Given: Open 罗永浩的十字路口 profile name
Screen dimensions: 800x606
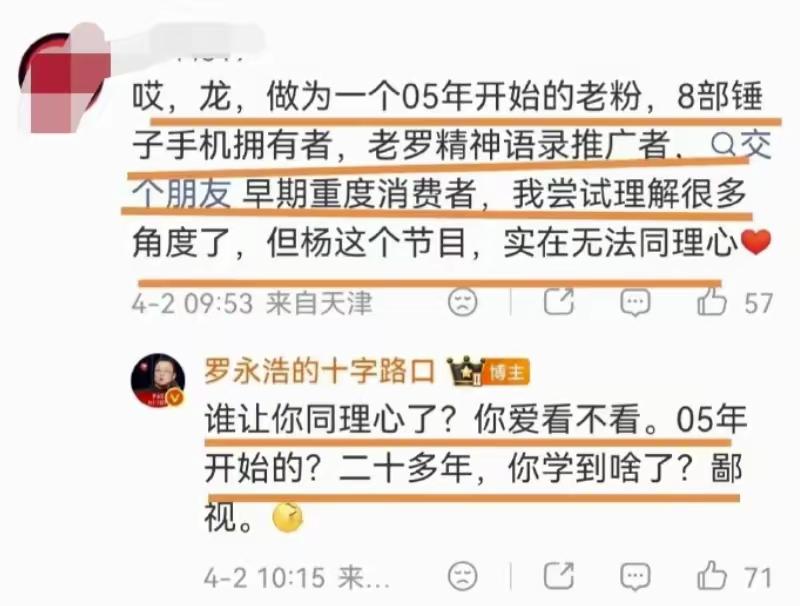Looking at the screenshot, I should click(x=319, y=371).
